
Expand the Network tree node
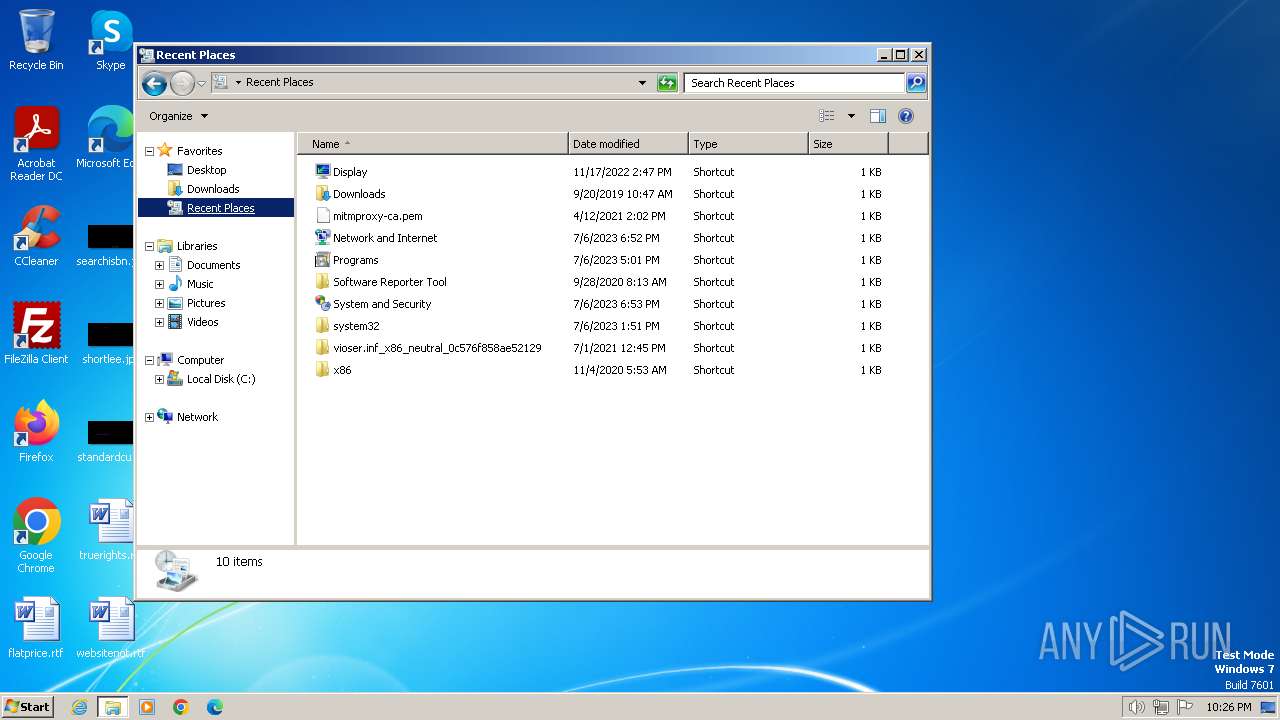pos(149,417)
